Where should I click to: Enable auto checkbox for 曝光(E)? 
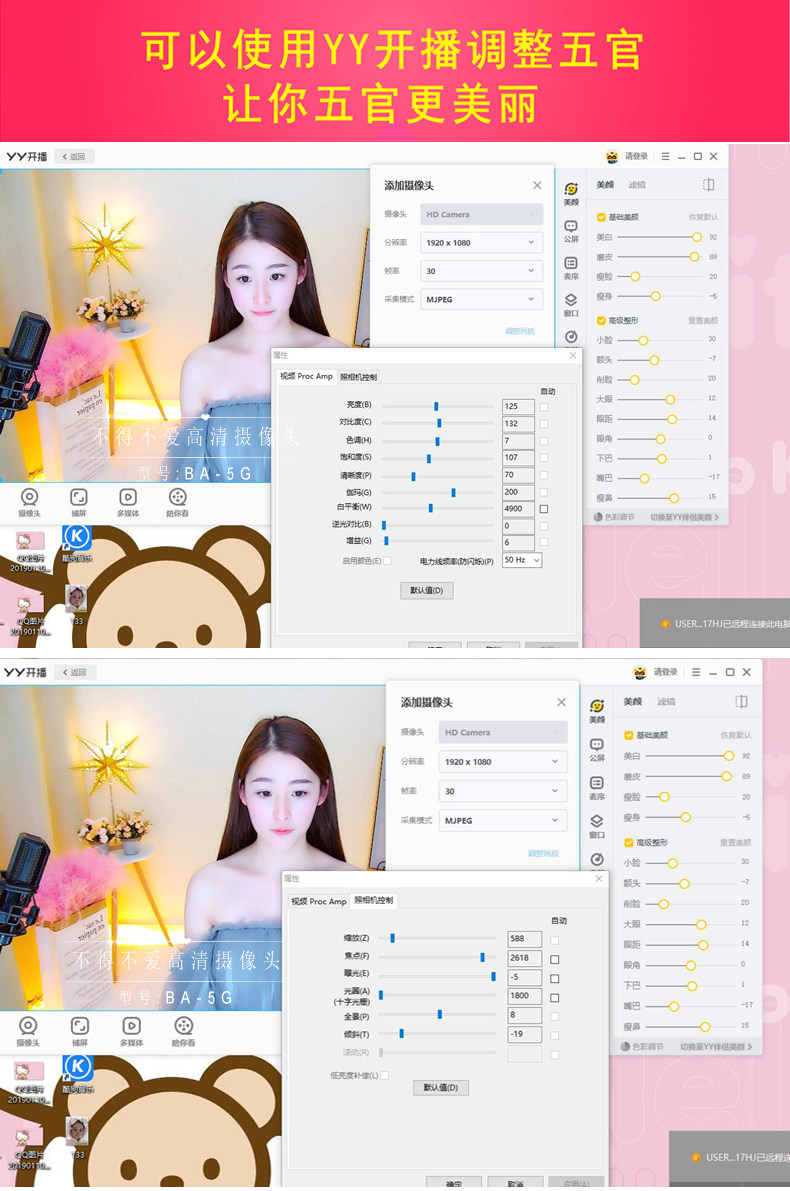coord(555,978)
